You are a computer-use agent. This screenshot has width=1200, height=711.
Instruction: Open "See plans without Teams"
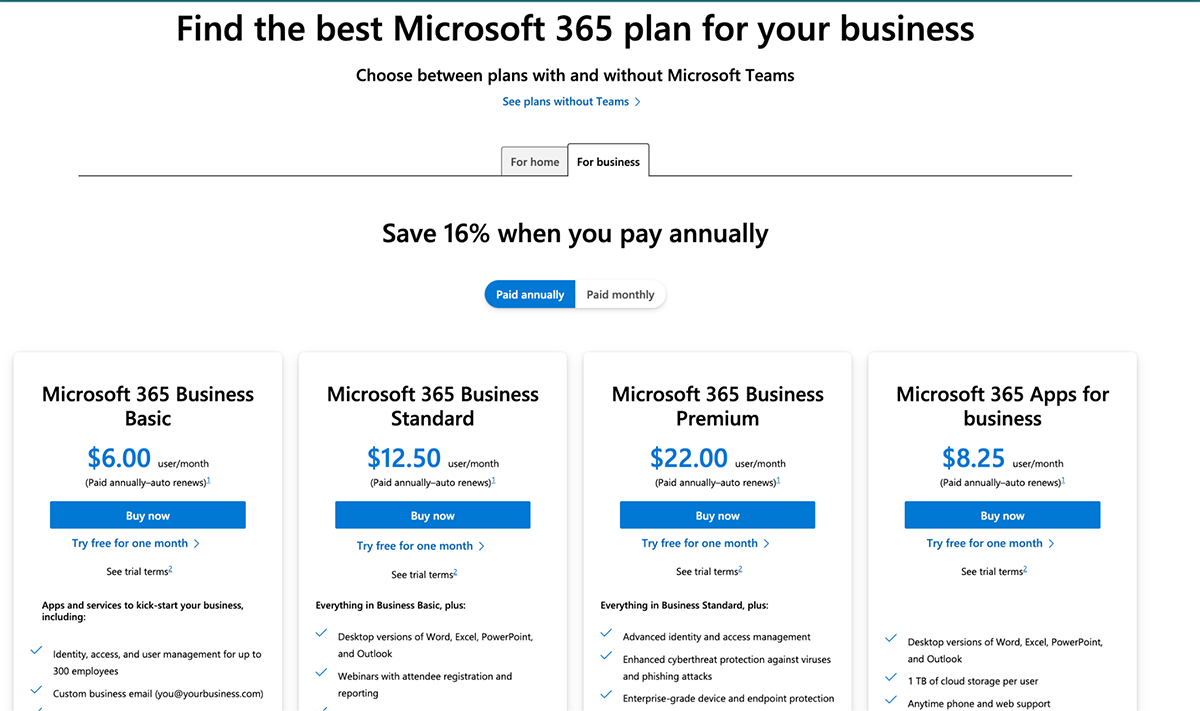point(565,101)
